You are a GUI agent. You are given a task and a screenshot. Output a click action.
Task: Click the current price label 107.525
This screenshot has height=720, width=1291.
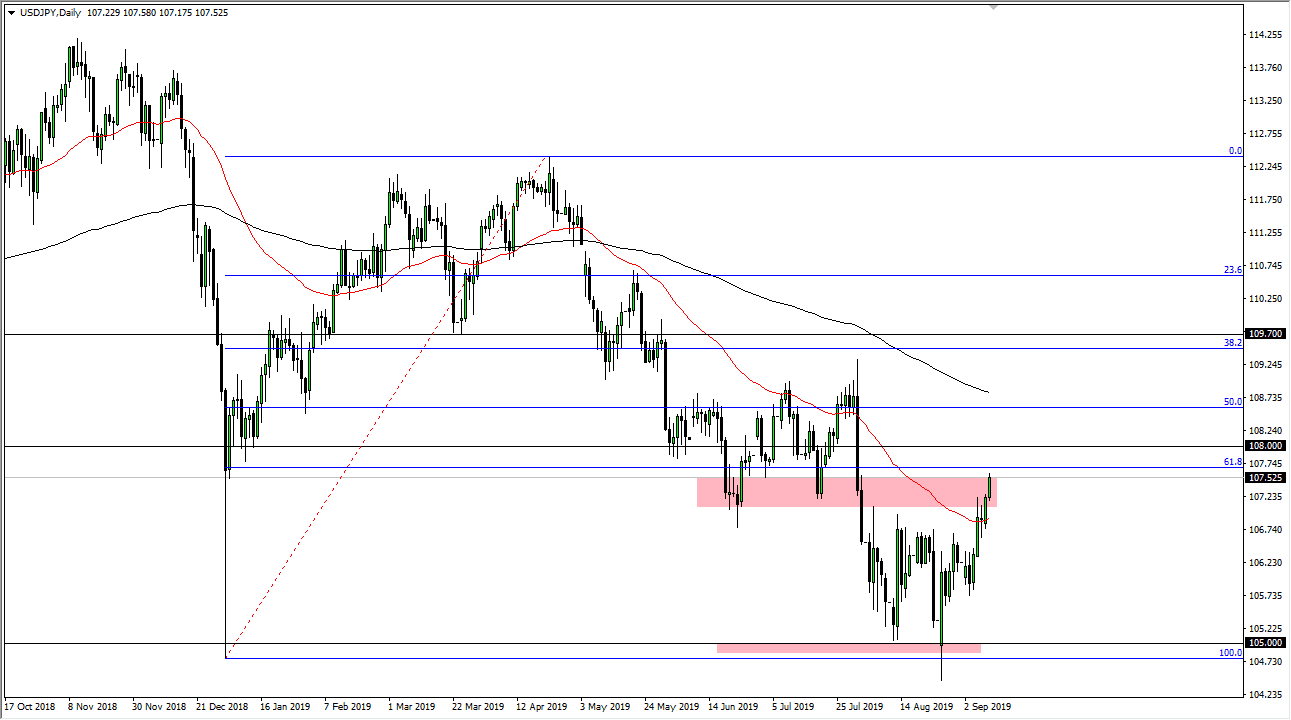pyautogui.click(x=1266, y=478)
